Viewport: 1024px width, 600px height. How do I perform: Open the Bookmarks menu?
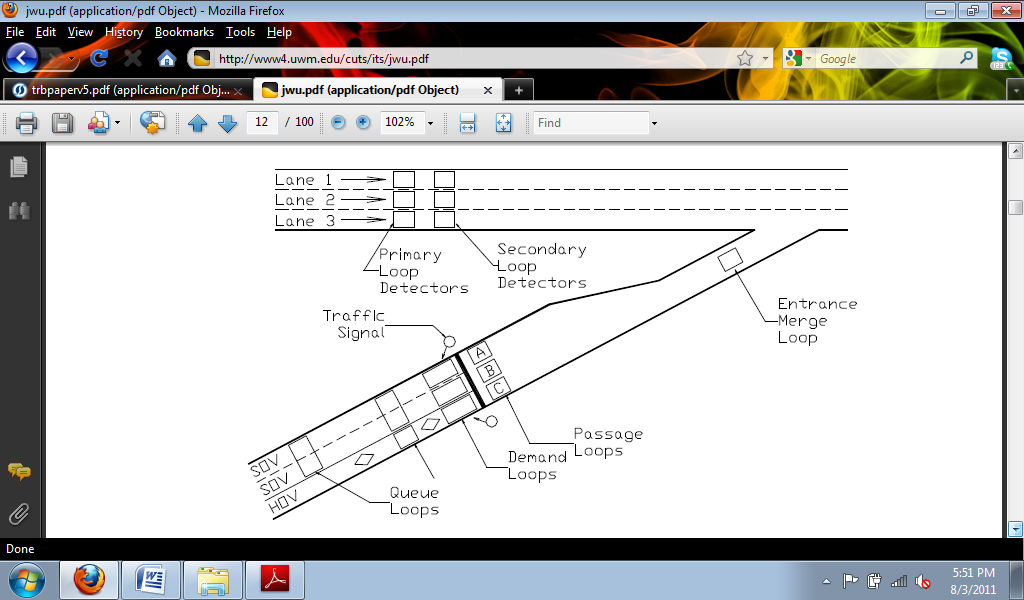(x=184, y=32)
